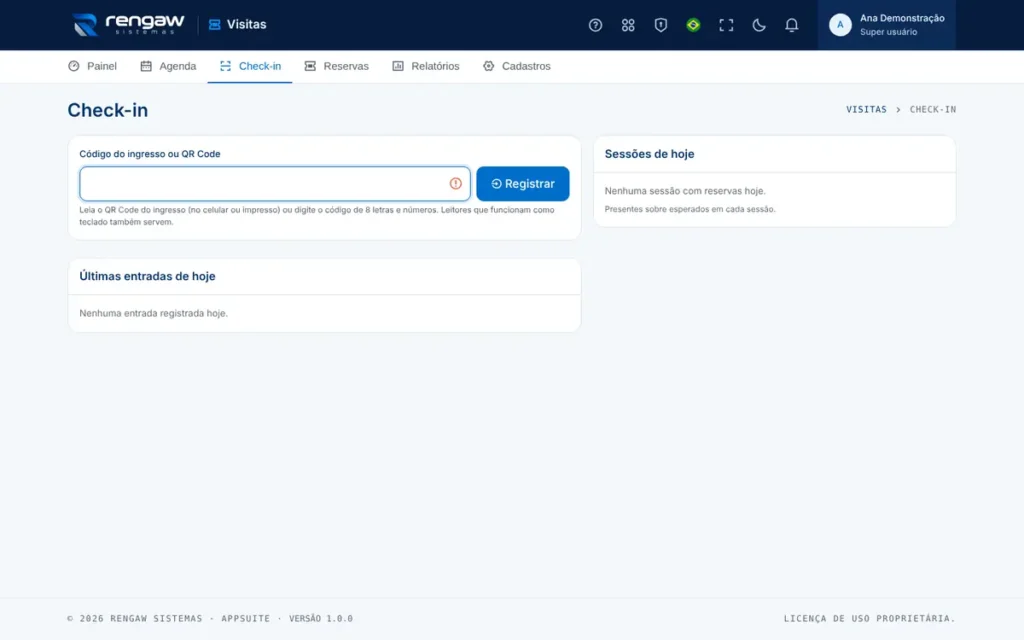Click CHECK-IN in the breadcrumb
Screen dimensions: 1024x640
click(x=933, y=110)
